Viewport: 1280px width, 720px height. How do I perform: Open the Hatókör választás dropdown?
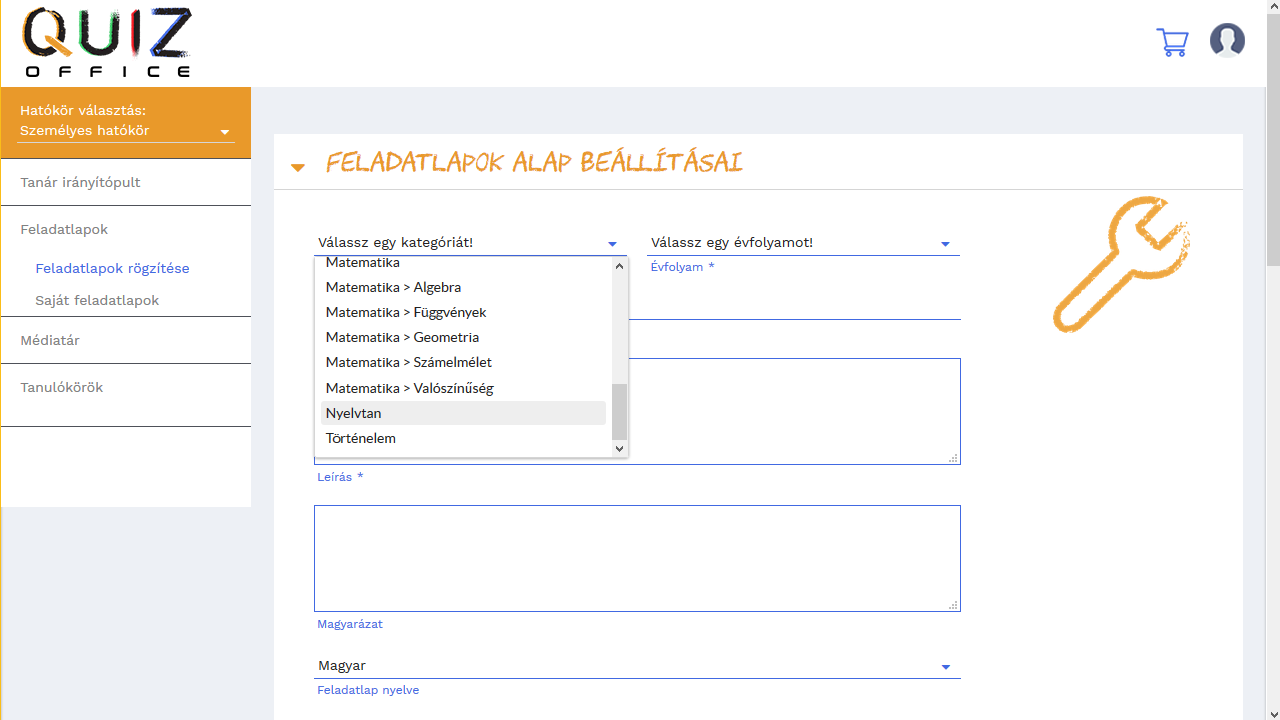pyautogui.click(x=126, y=131)
